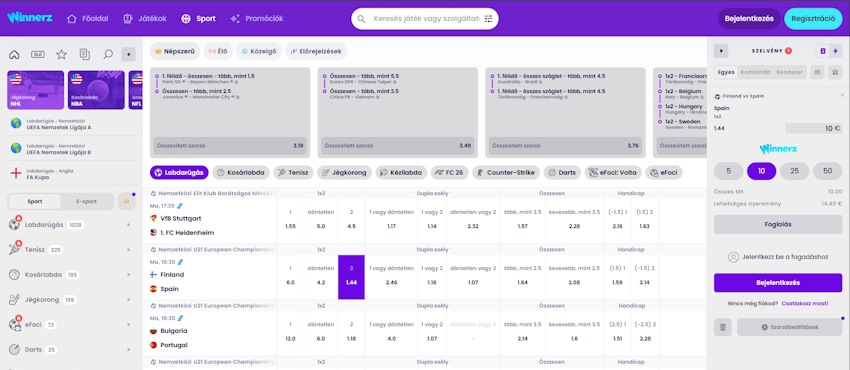This screenshot has width=850, height=370.
Task: Select Bulgaria win odds 12.0
Action: 290,333
